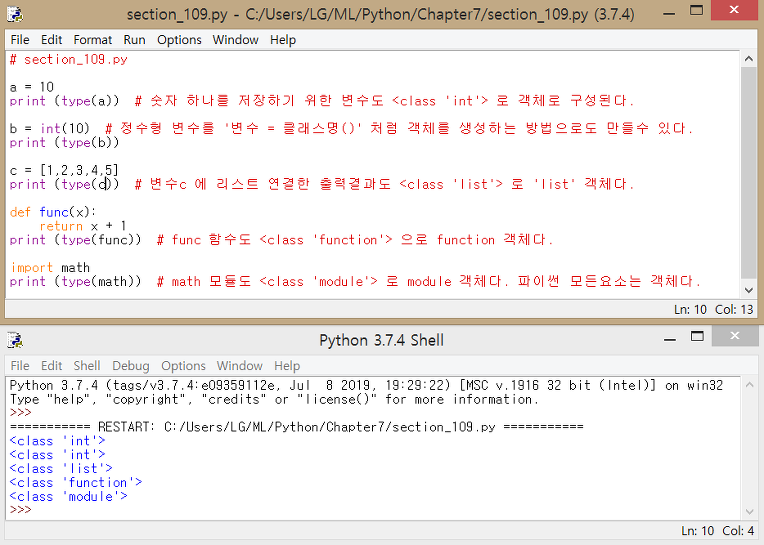This screenshot has height=545, width=764.
Task: Click the 'import math' line
Action: tap(50, 267)
